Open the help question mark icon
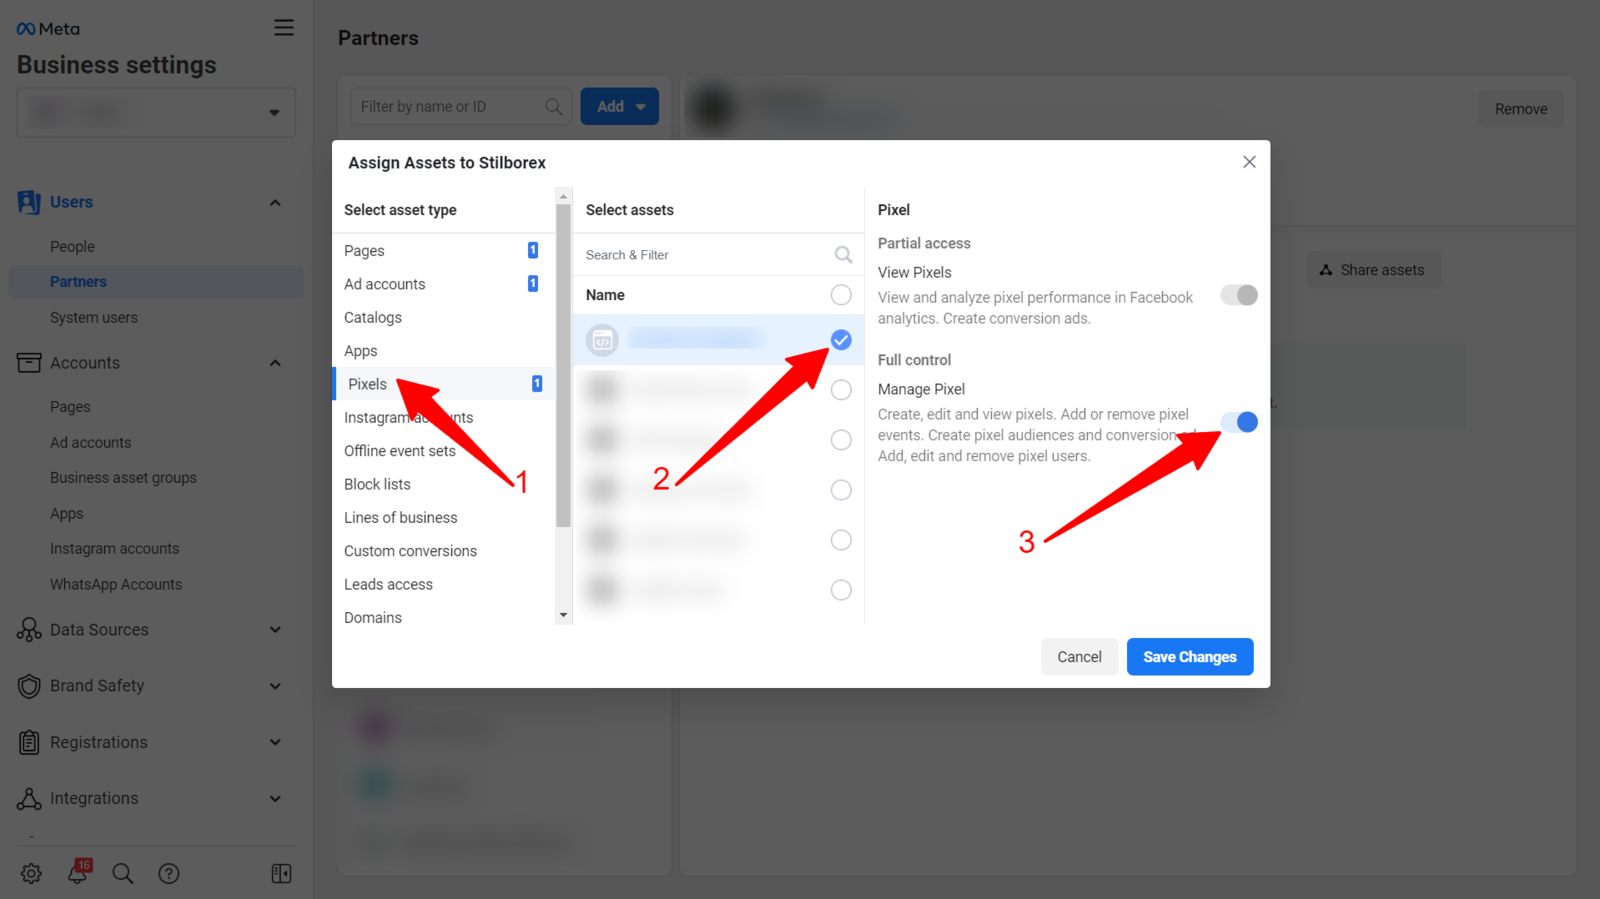 pos(169,873)
